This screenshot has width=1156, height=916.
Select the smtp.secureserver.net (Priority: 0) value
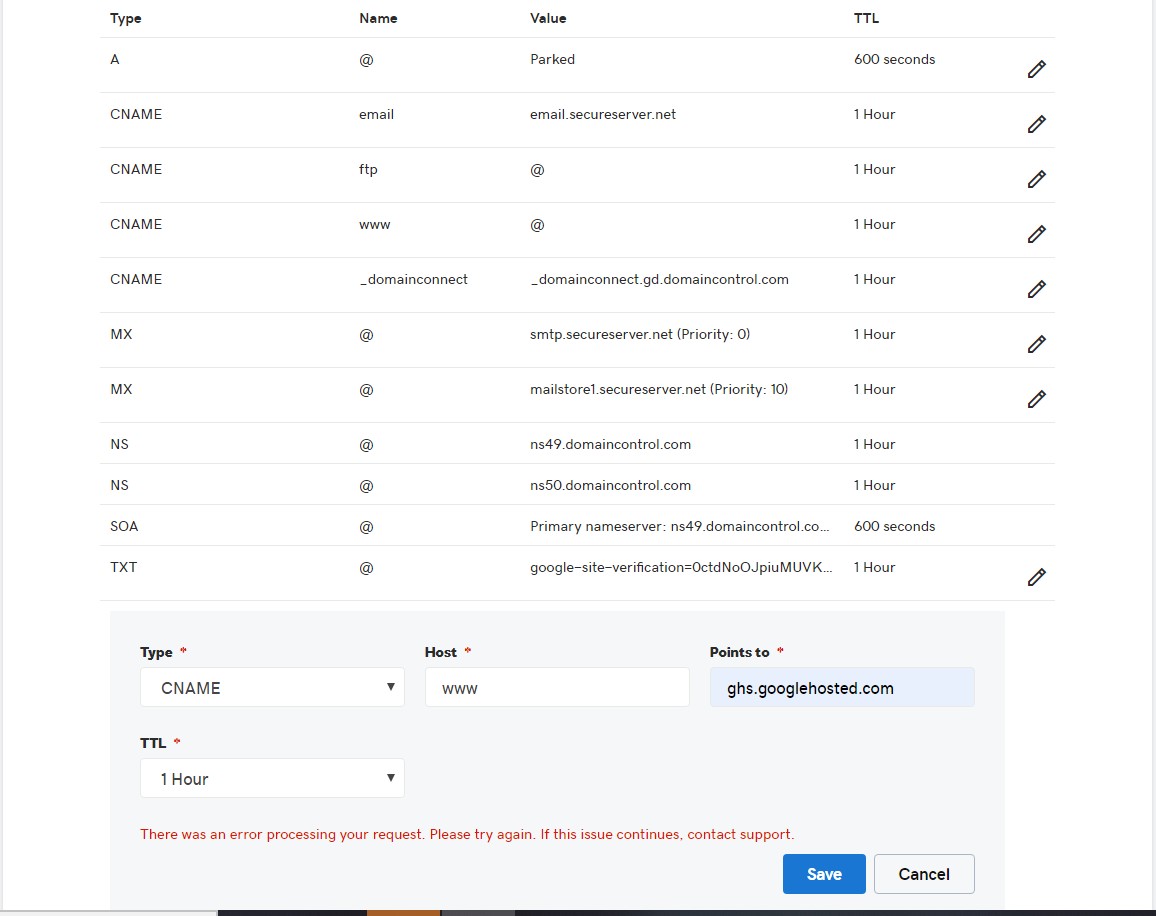point(639,334)
